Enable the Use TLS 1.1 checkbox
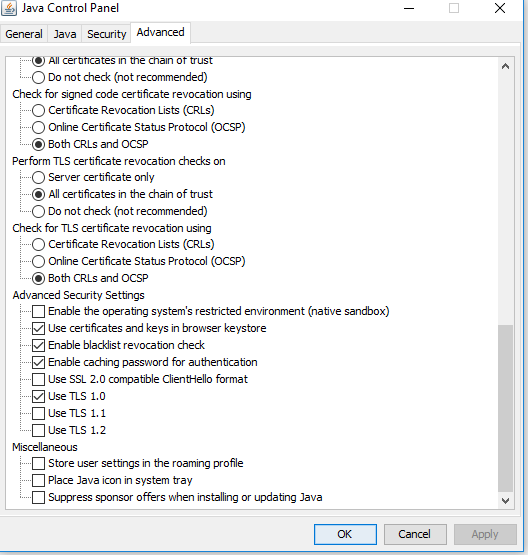 [x=38, y=413]
